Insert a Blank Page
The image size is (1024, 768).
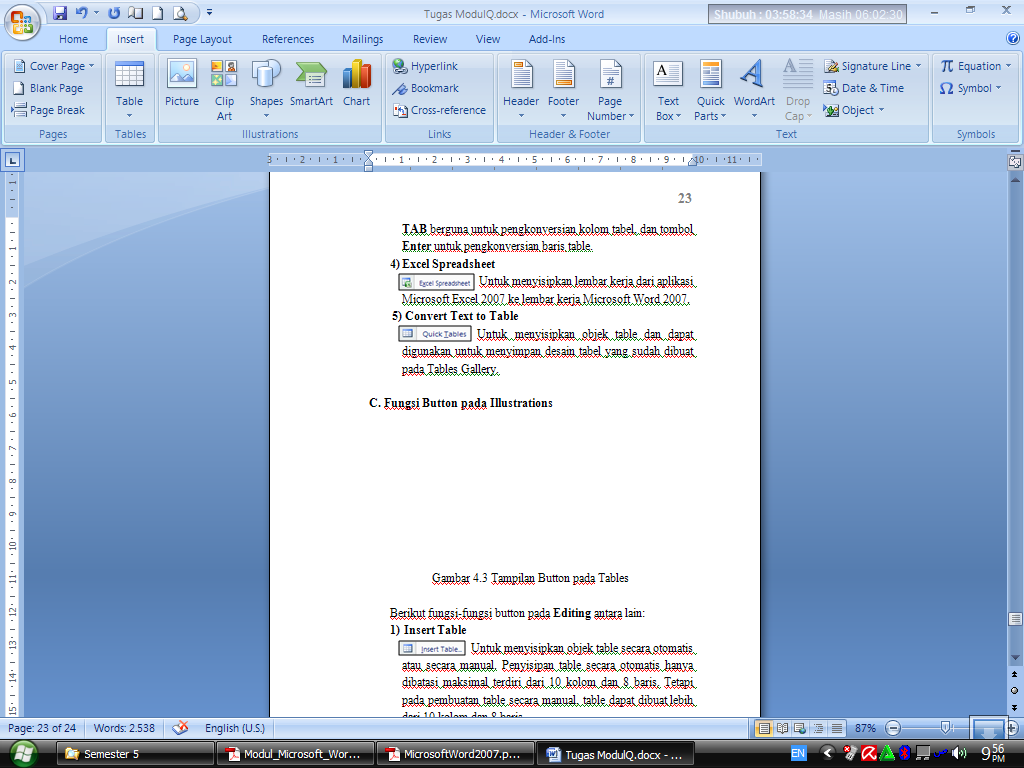point(48,88)
